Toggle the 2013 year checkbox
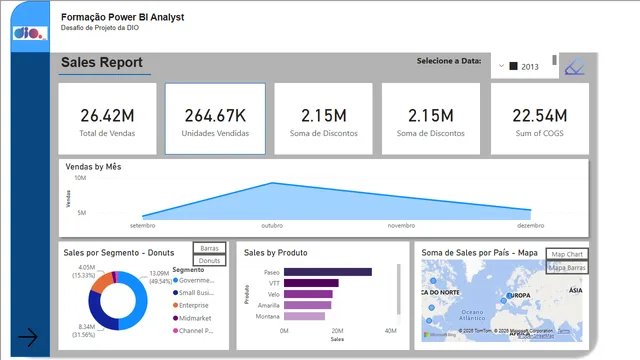The height and width of the screenshot is (360, 640). [x=513, y=66]
